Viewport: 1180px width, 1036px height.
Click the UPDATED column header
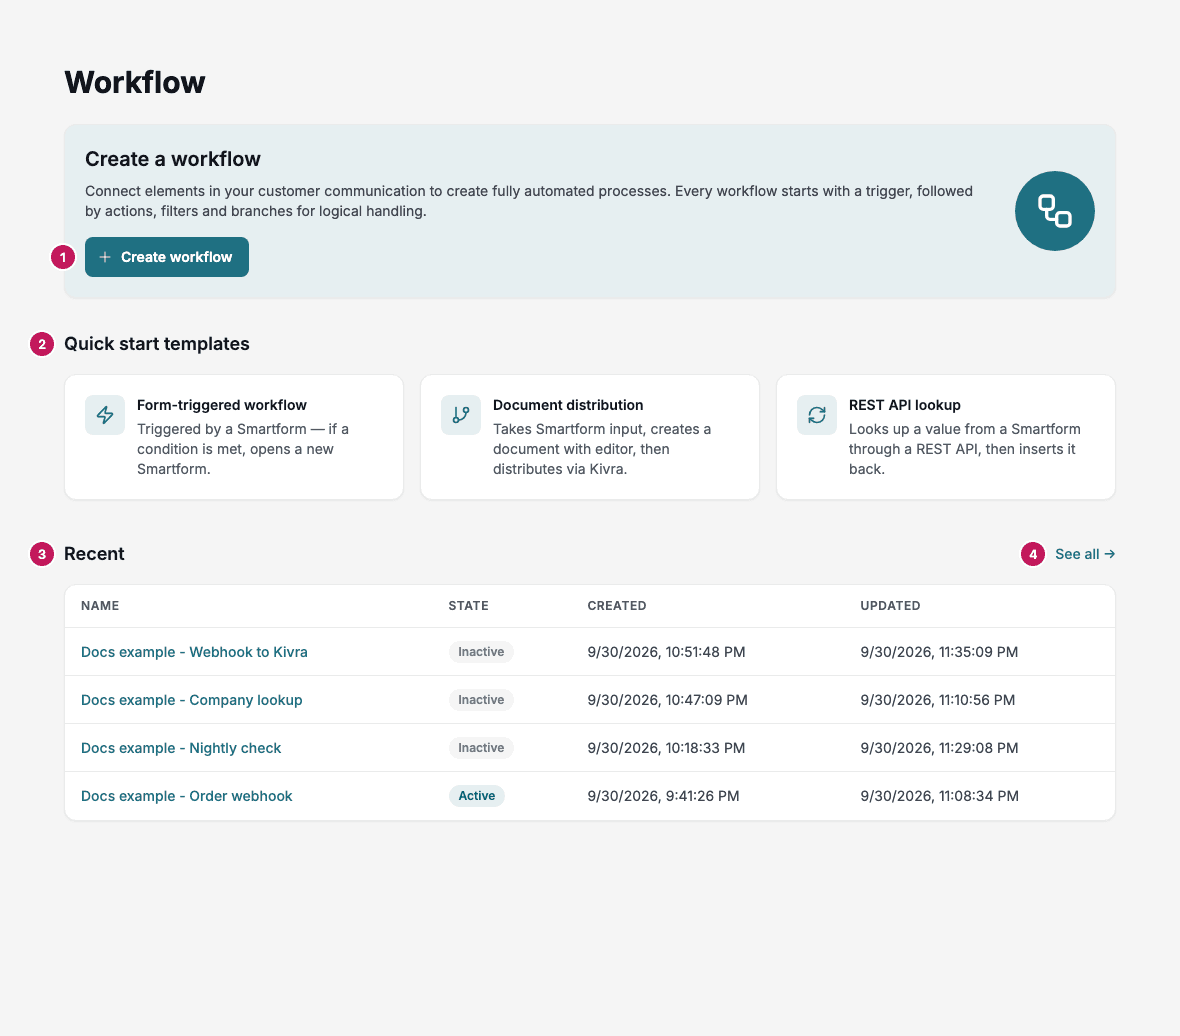tap(890, 606)
